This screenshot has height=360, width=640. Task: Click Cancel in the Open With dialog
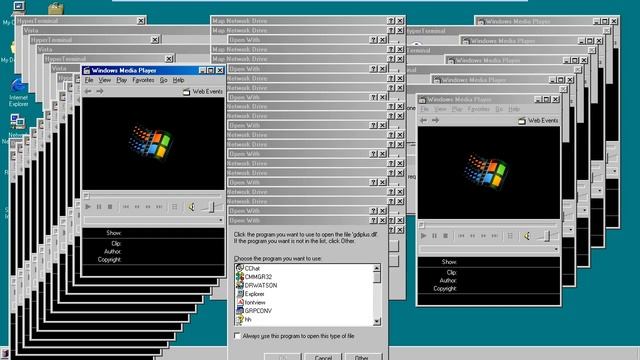click(323, 357)
